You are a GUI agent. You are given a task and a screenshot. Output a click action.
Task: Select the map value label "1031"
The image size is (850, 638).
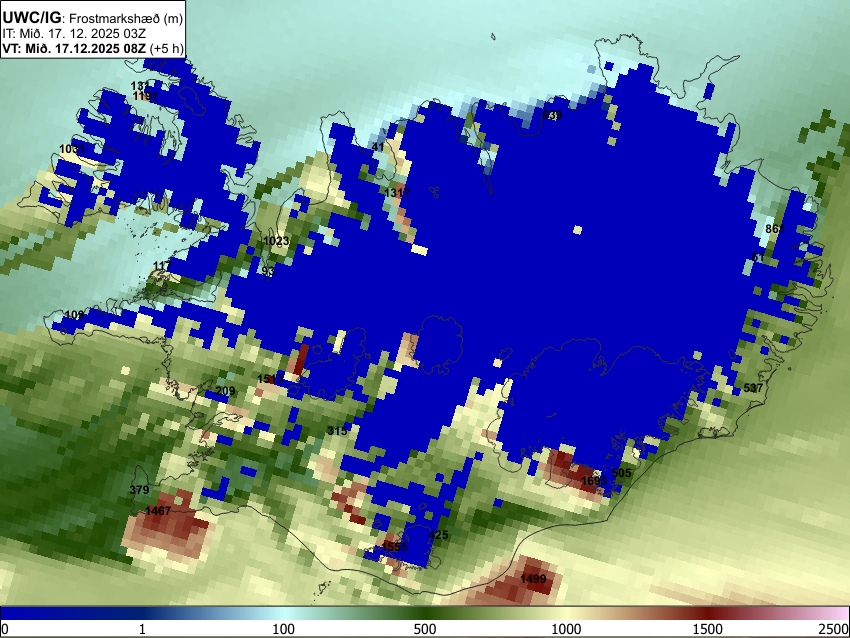click(72, 149)
